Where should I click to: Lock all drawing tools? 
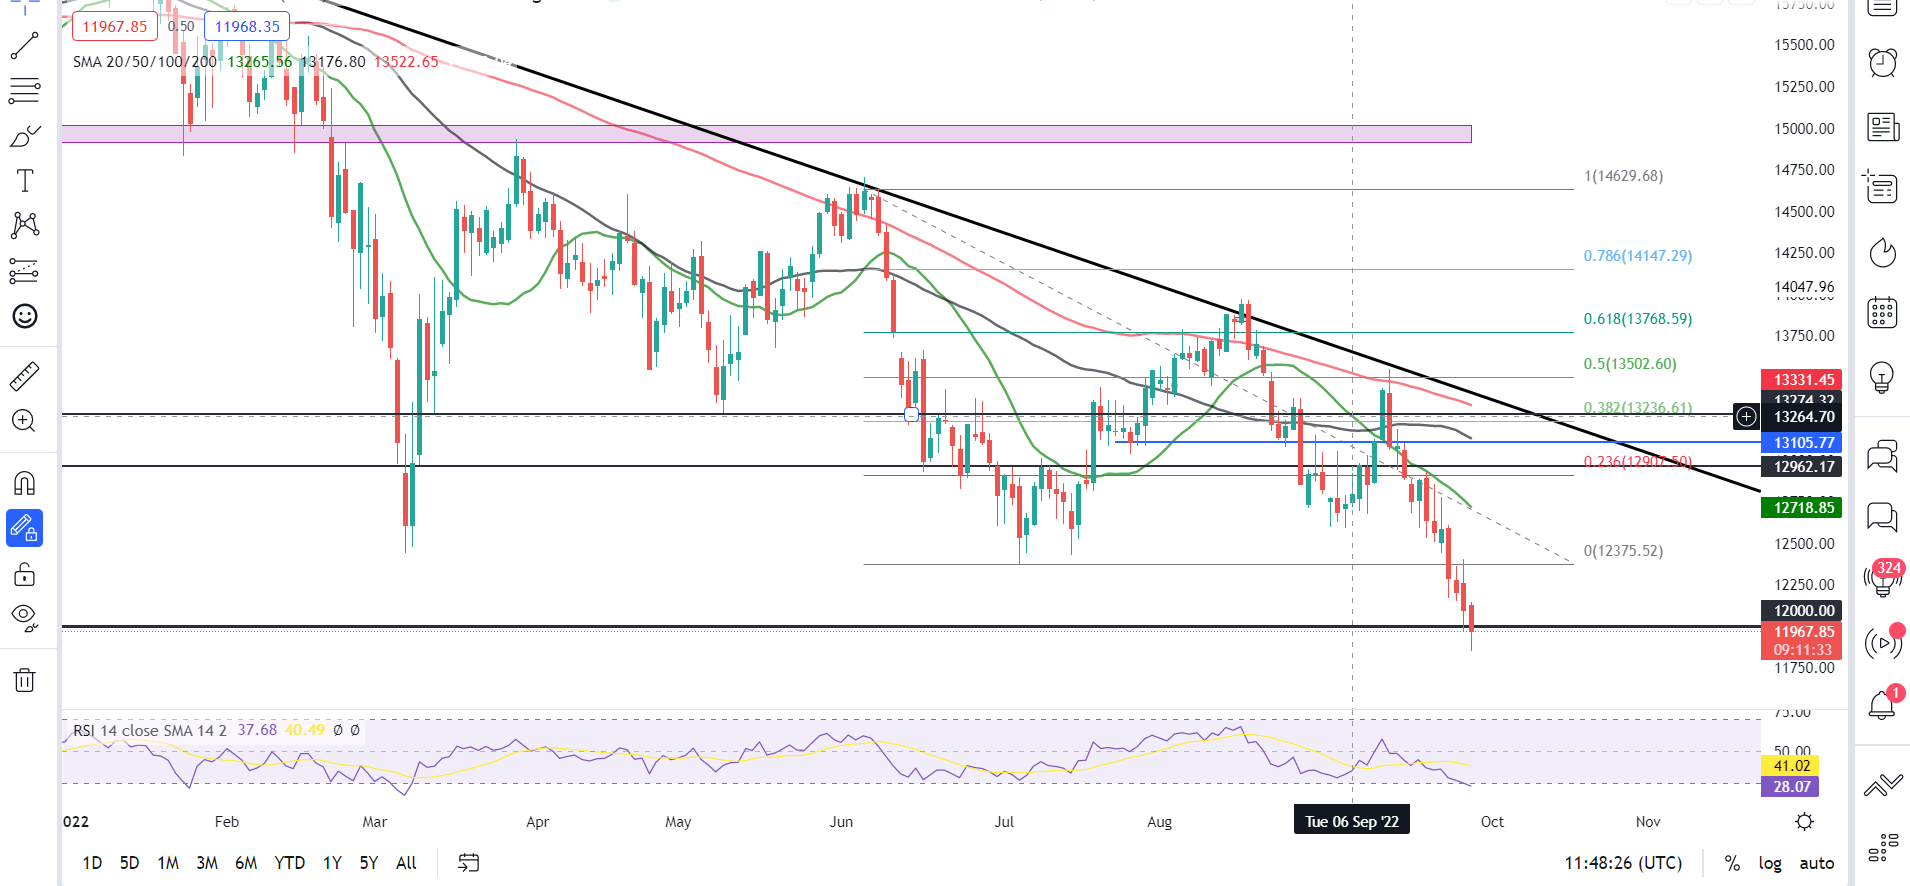point(25,574)
